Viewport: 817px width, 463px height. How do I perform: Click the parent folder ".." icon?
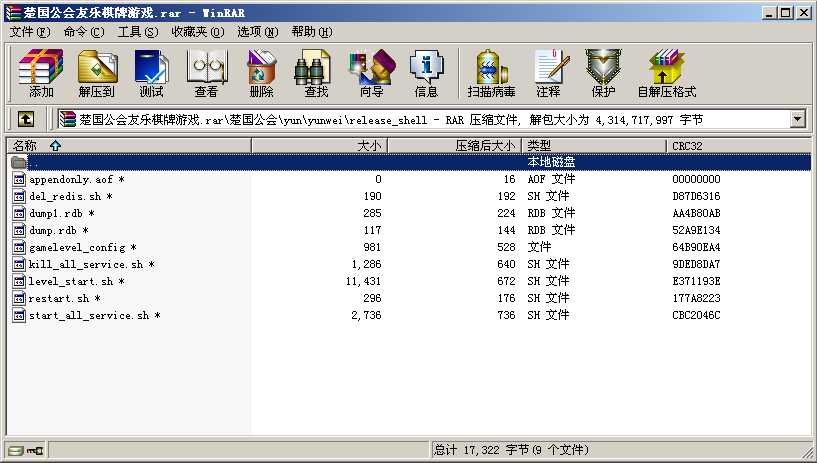click(x=19, y=162)
